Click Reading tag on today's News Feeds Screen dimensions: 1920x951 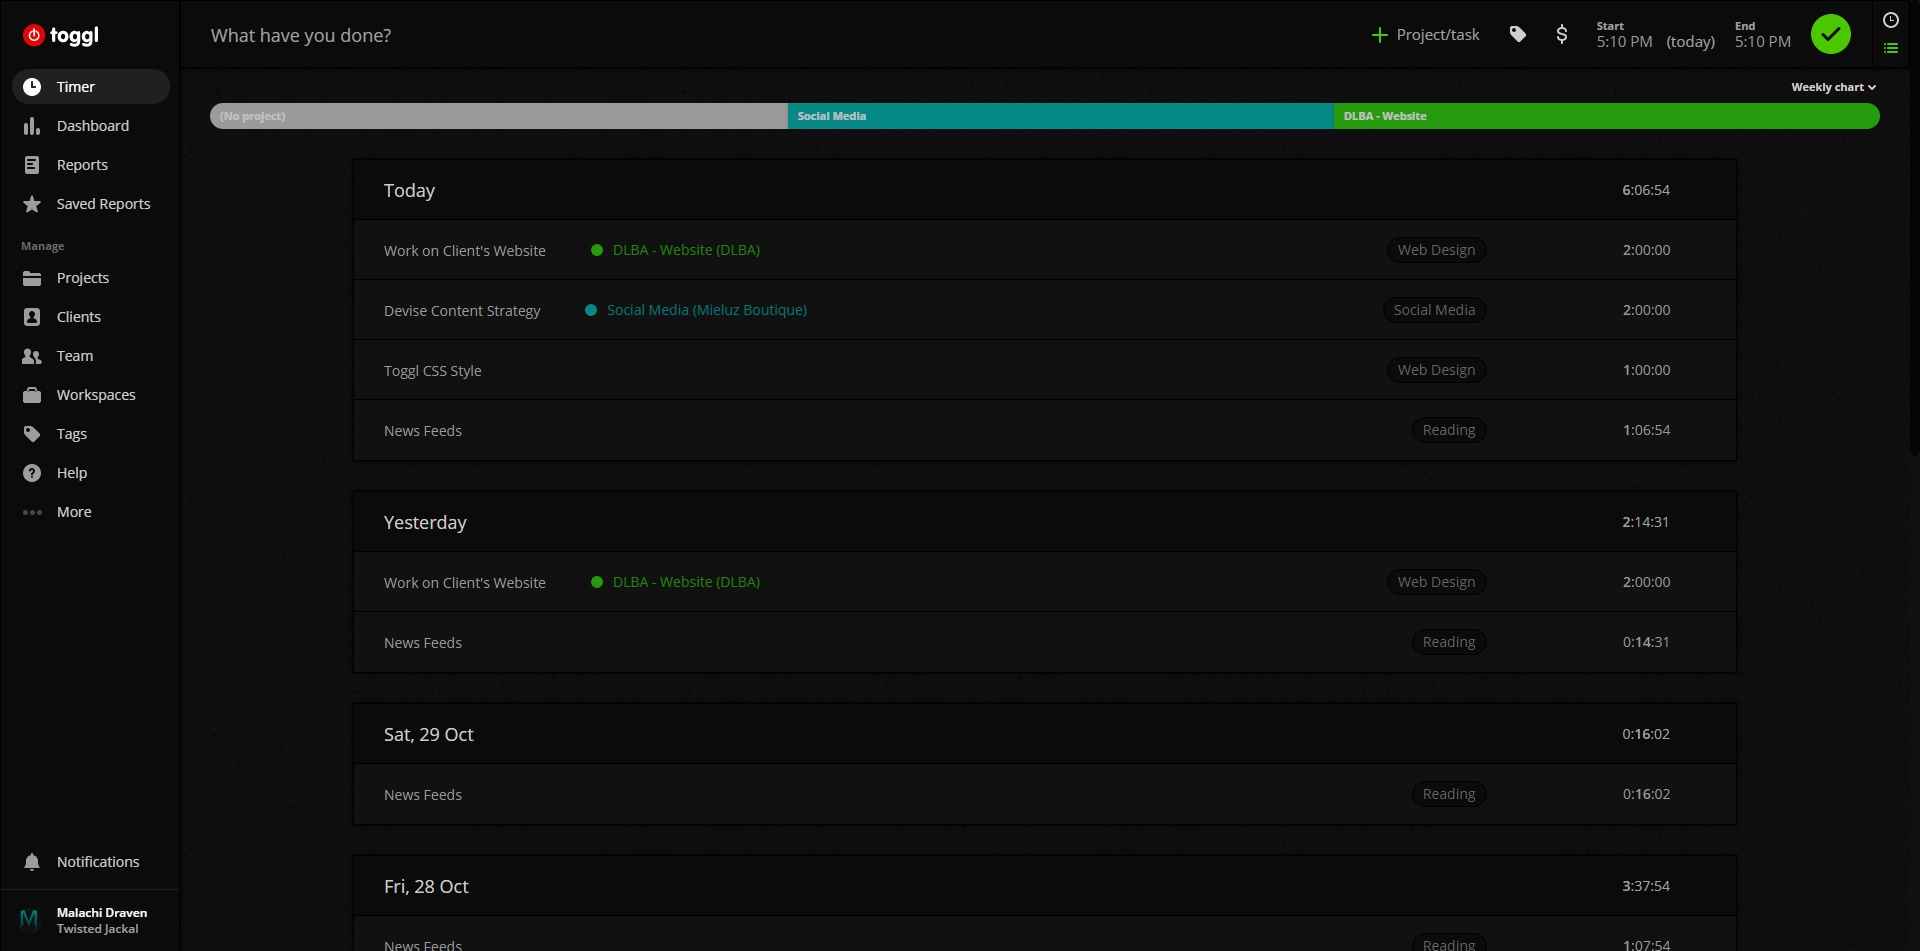(1449, 430)
